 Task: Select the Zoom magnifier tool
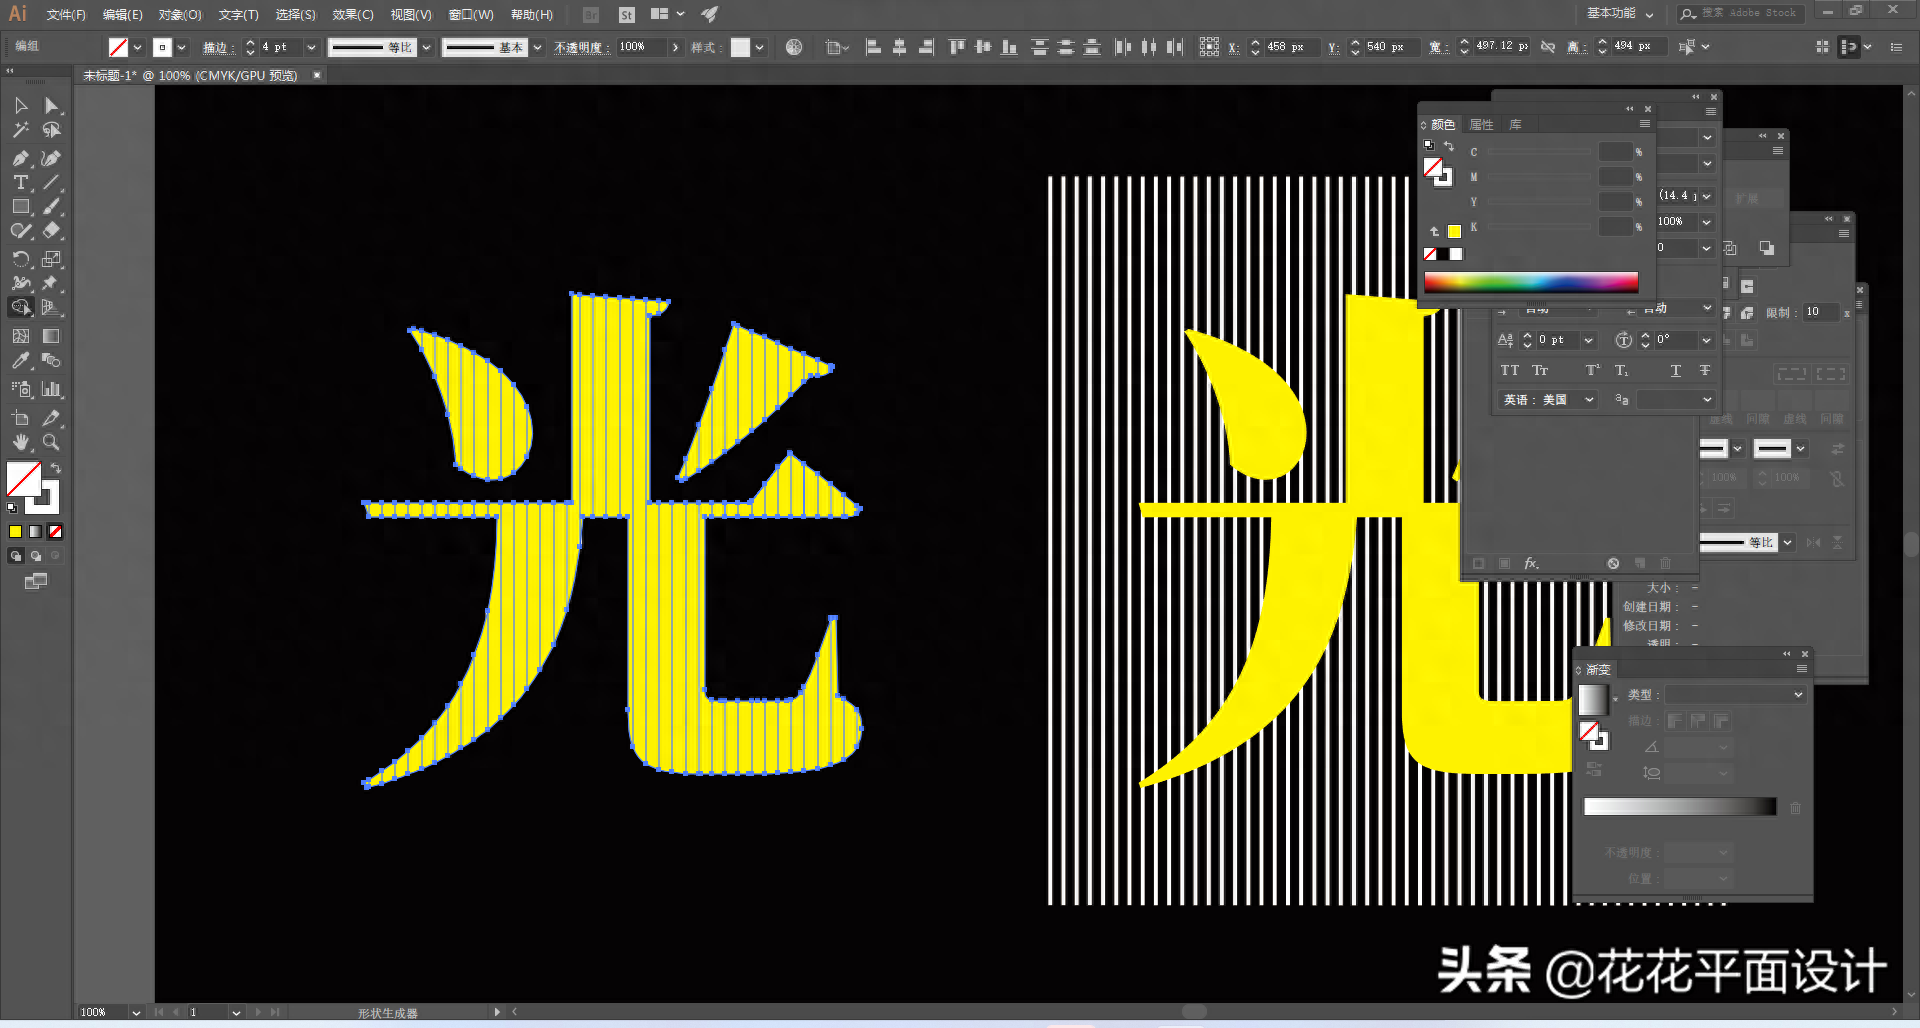pyautogui.click(x=51, y=442)
